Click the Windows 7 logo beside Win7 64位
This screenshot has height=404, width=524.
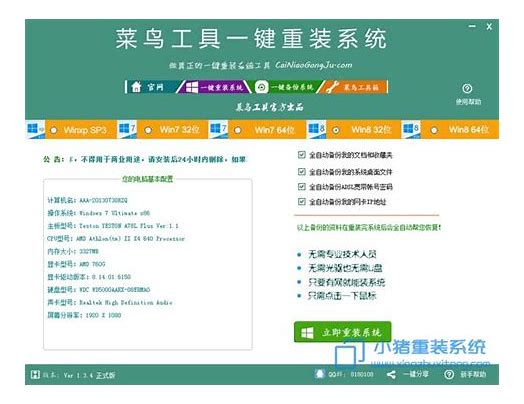[219, 129]
